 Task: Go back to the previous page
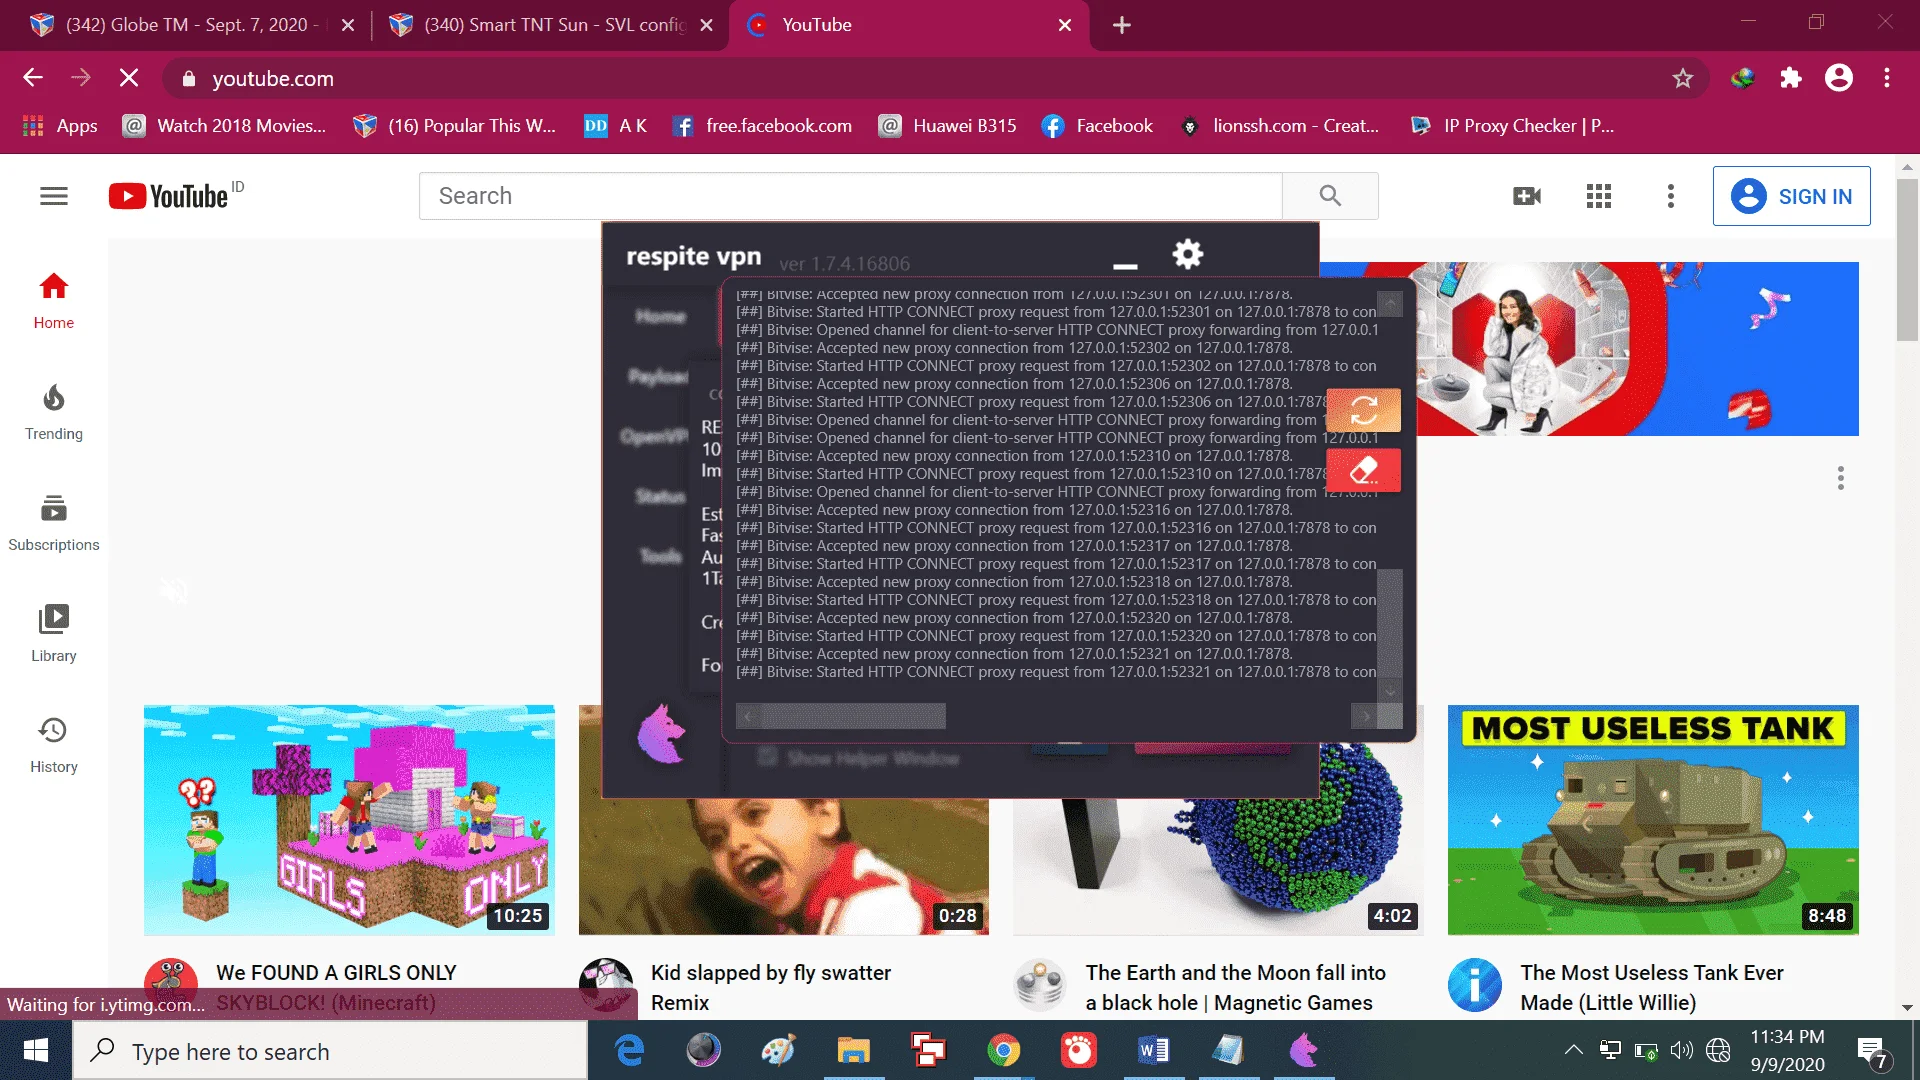(x=33, y=78)
